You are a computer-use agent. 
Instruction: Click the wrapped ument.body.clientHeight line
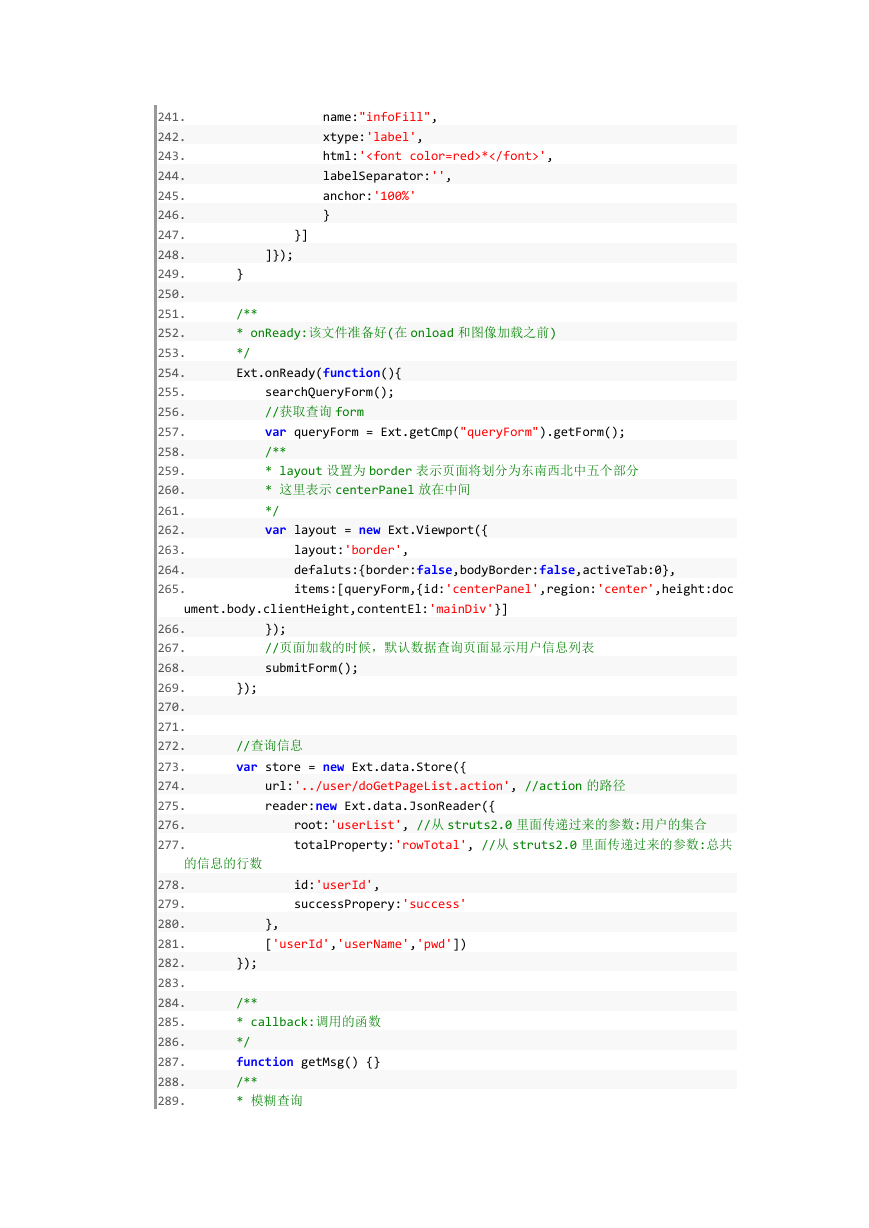coord(346,609)
